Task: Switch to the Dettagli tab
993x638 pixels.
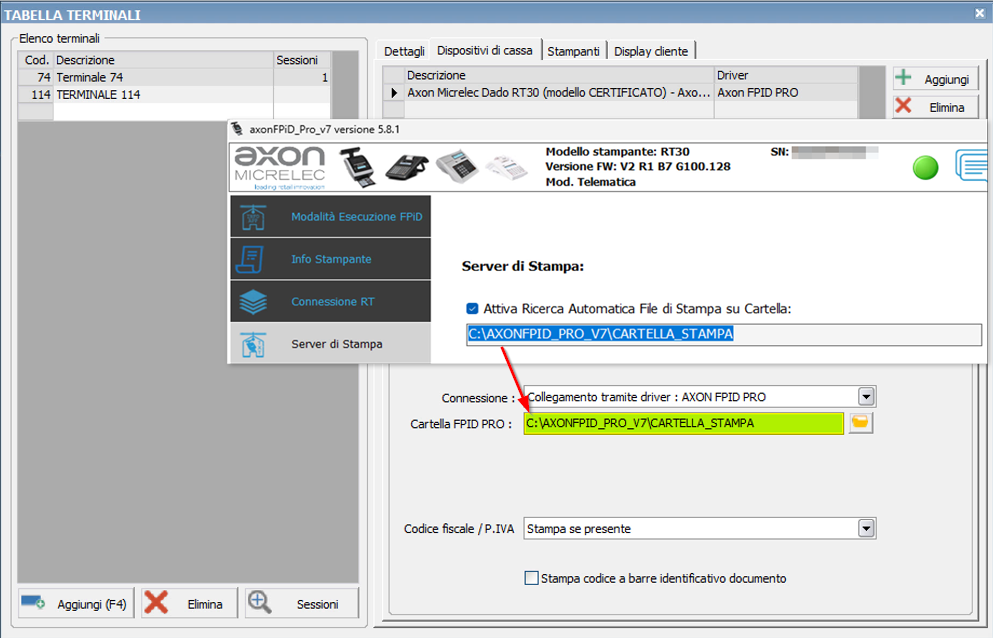Action: click(x=404, y=51)
